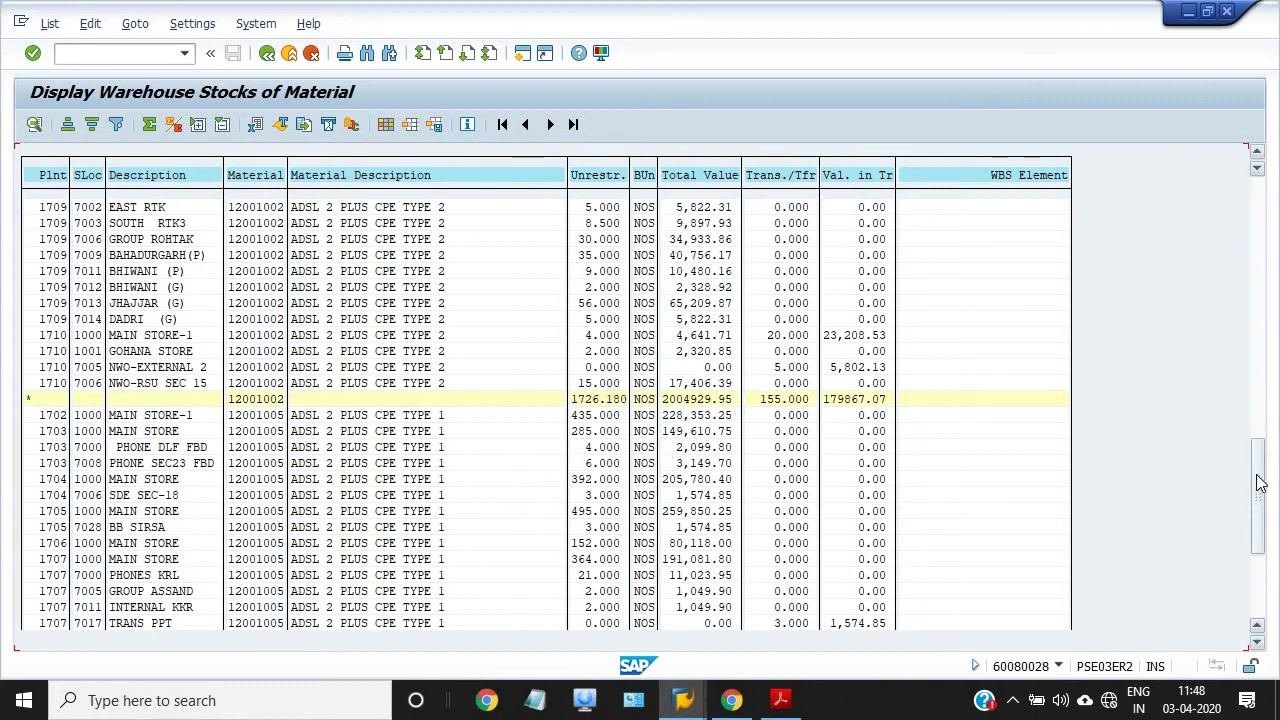Click inside the transaction command field
Screen dimensions: 1280x720
(x=116, y=53)
